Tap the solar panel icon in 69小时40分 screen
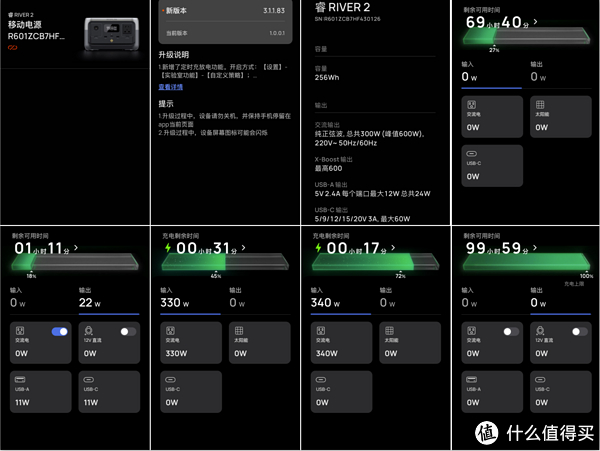 [540, 104]
